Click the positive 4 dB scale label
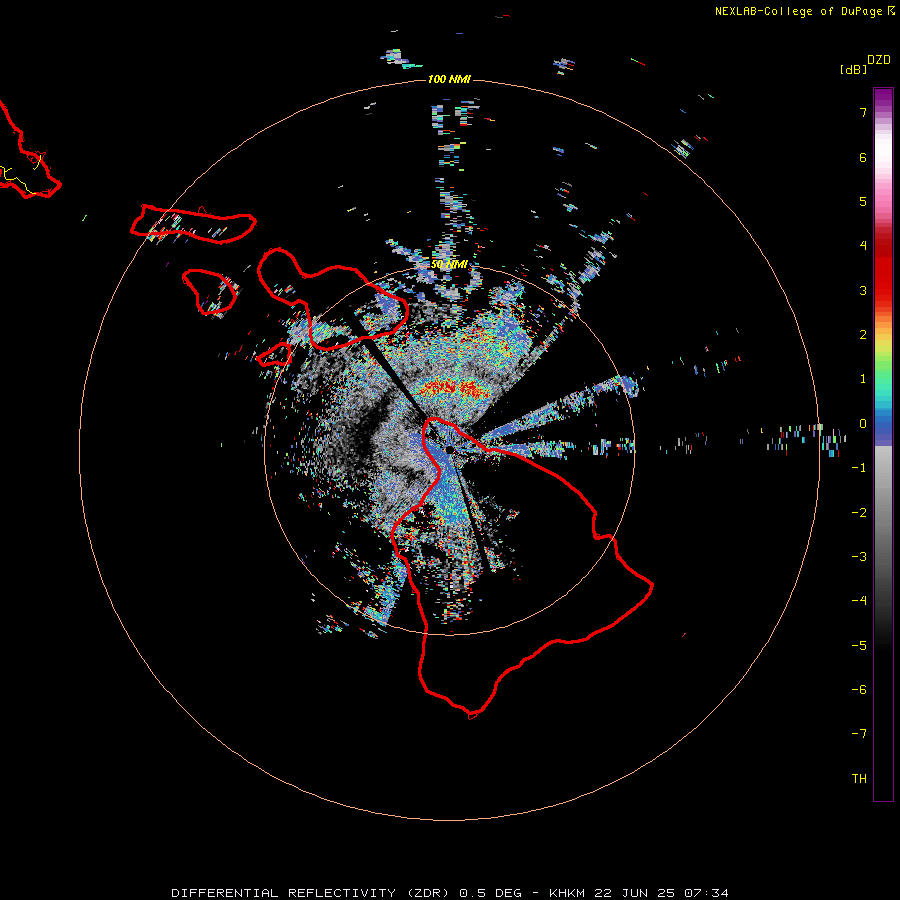The height and width of the screenshot is (900, 900). [x=863, y=246]
